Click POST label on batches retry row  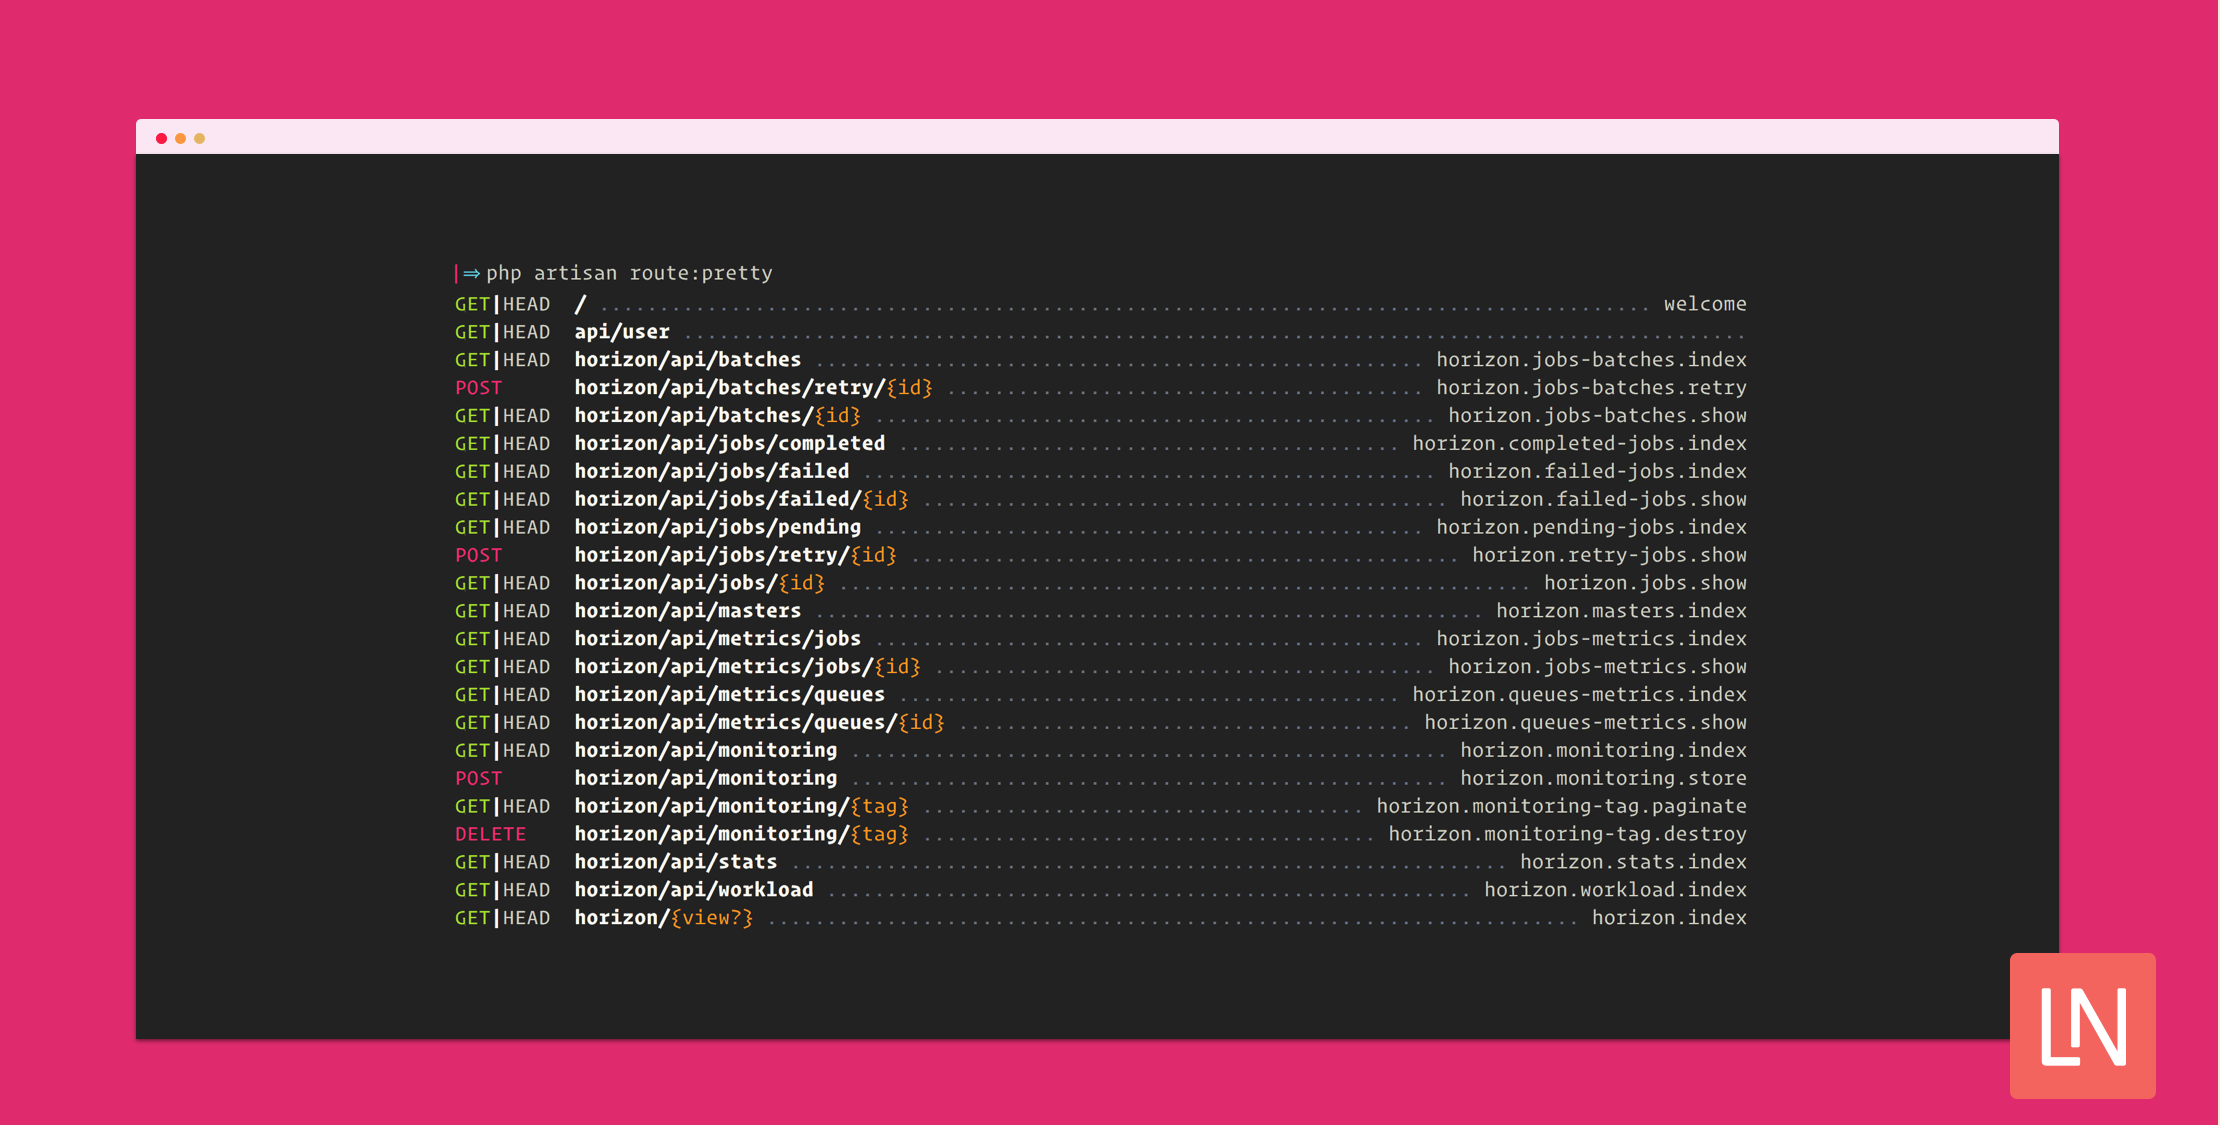479,387
